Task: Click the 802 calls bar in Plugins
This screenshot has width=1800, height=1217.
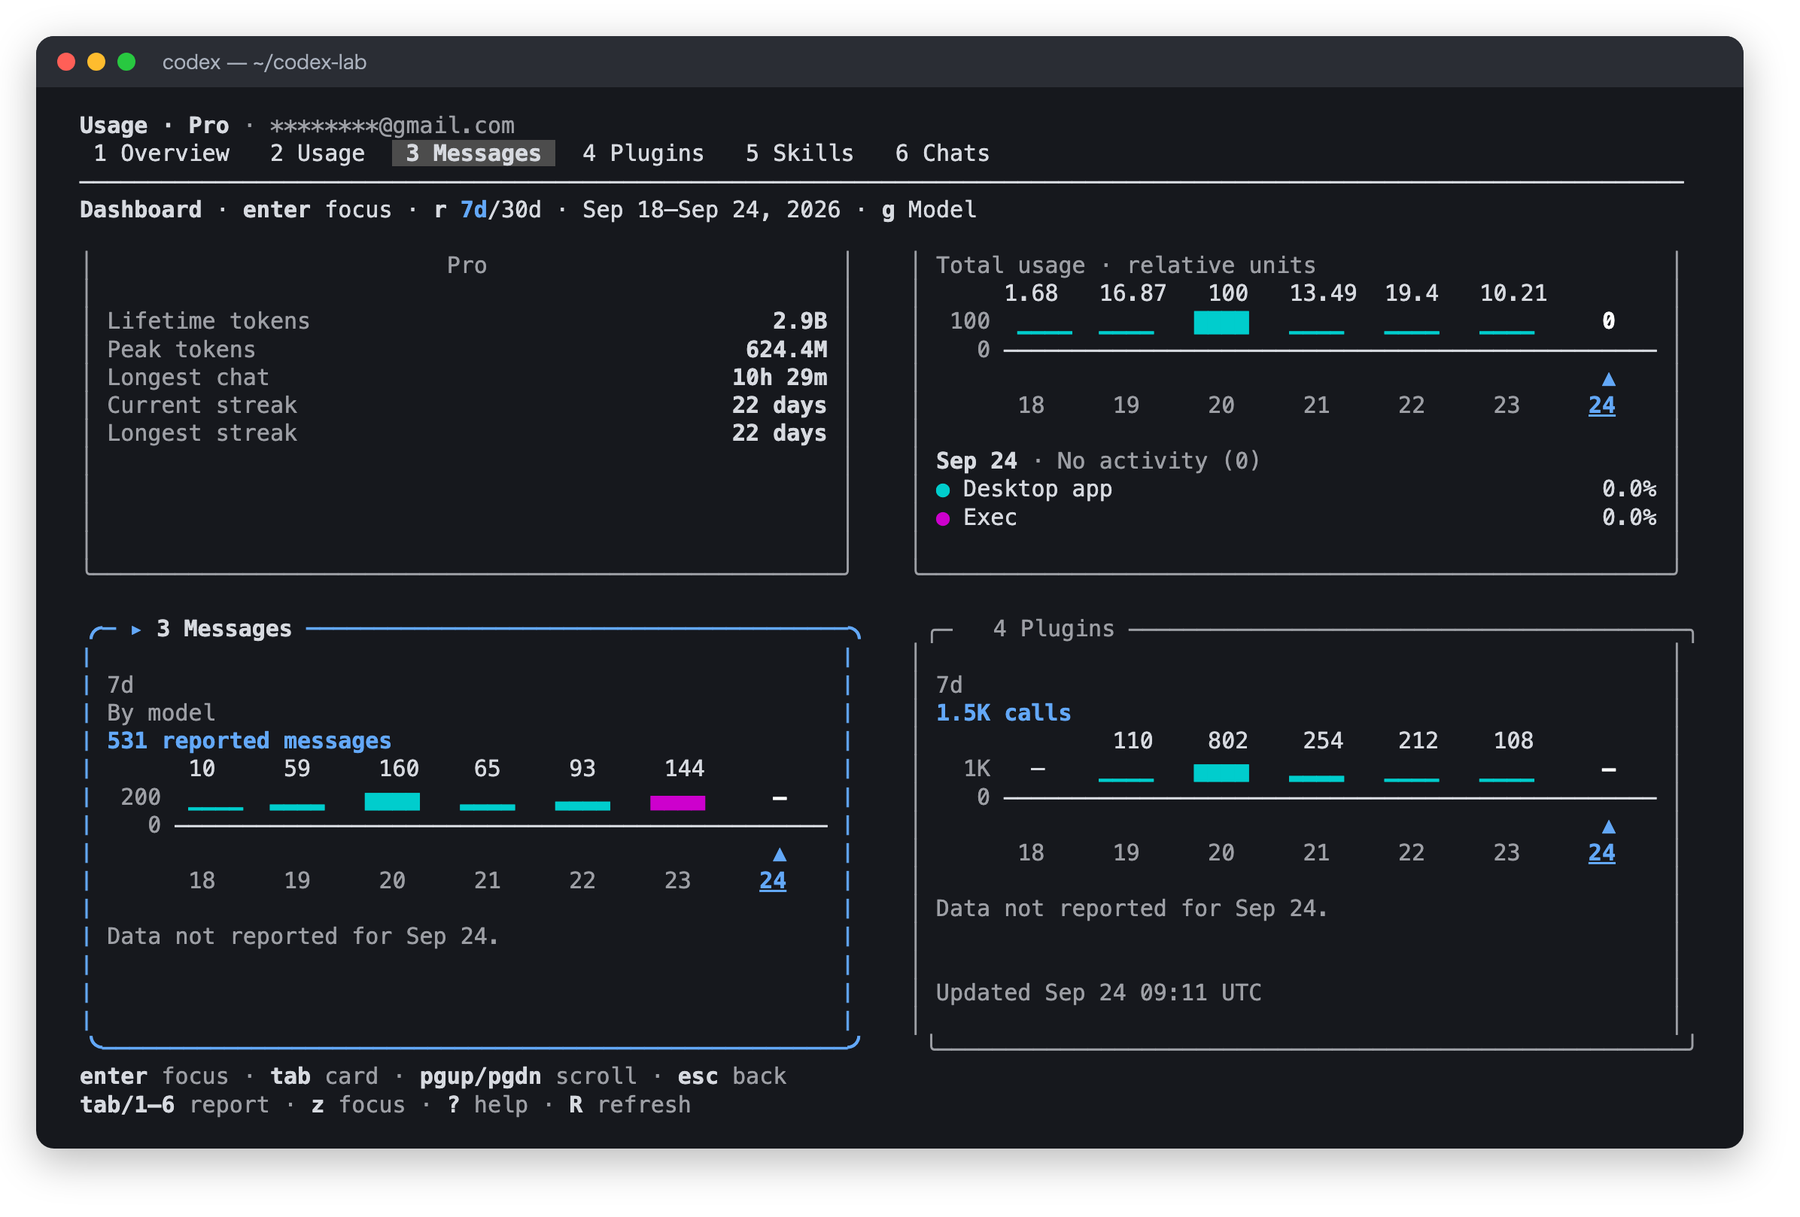Action: click(x=1221, y=773)
